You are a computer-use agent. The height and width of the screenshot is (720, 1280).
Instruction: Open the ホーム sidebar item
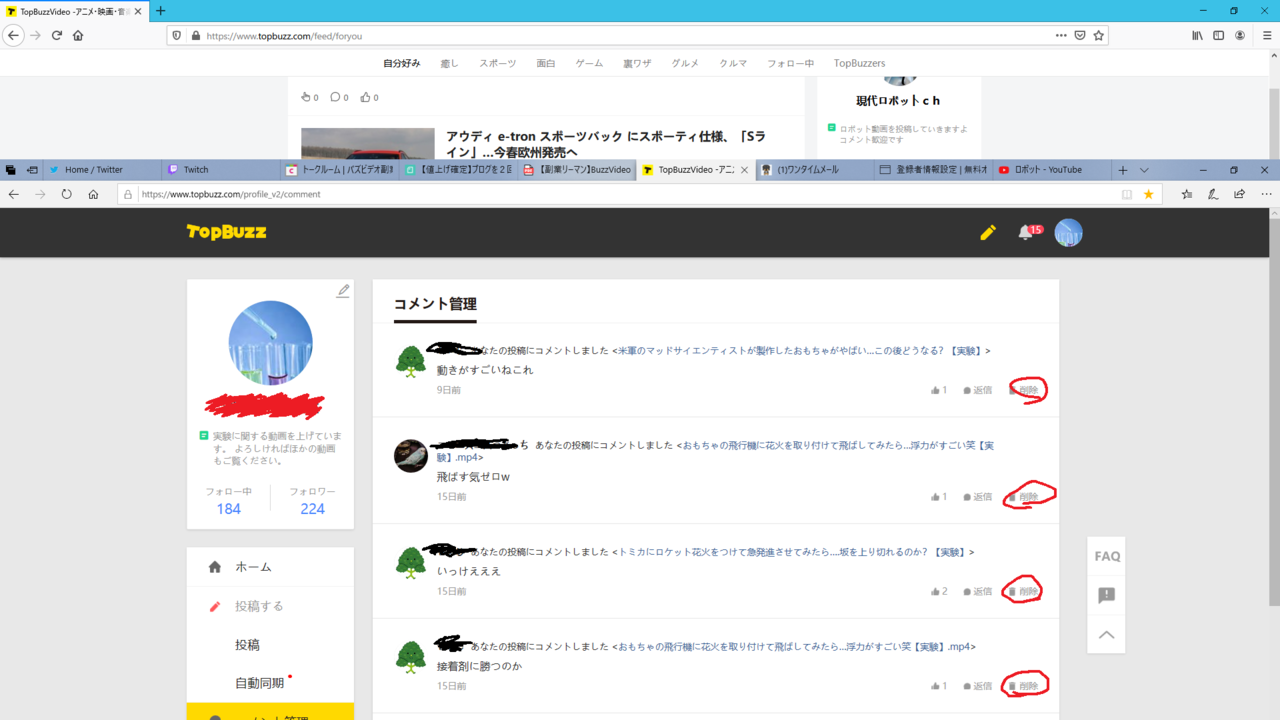pyautogui.click(x=270, y=567)
